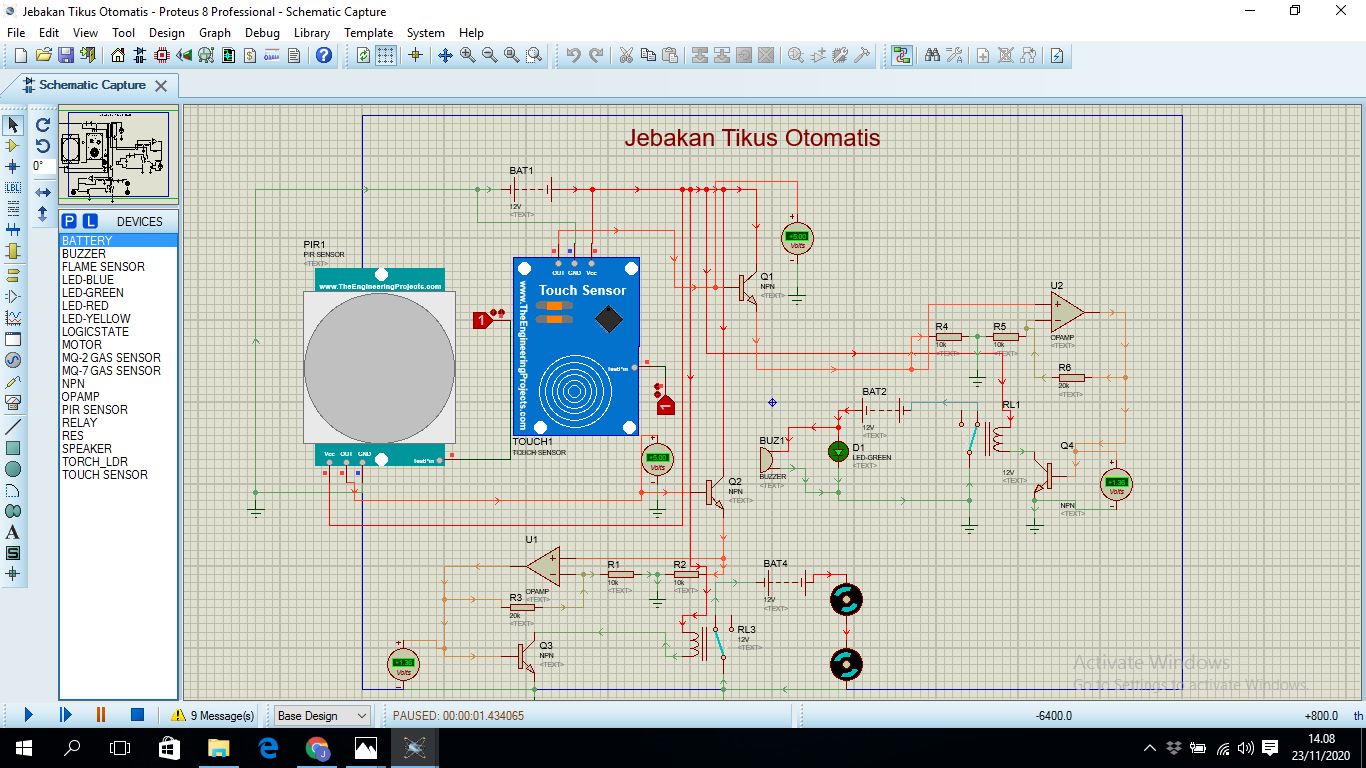Open the PCB Layout chip icon
Screen dimensions: 1366x768
pyautogui.click(x=161, y=55)
